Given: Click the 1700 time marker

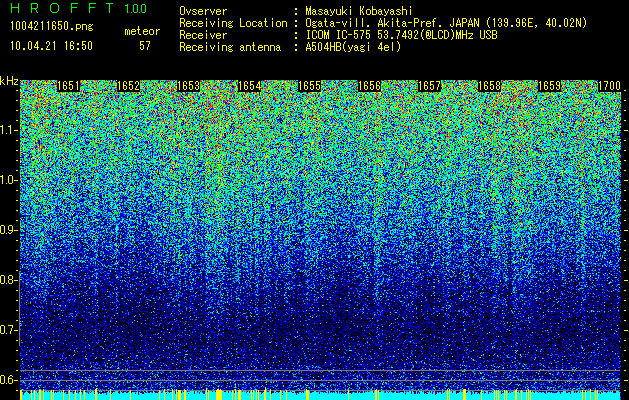Looking at the screenshot, I should pos(610,86).
